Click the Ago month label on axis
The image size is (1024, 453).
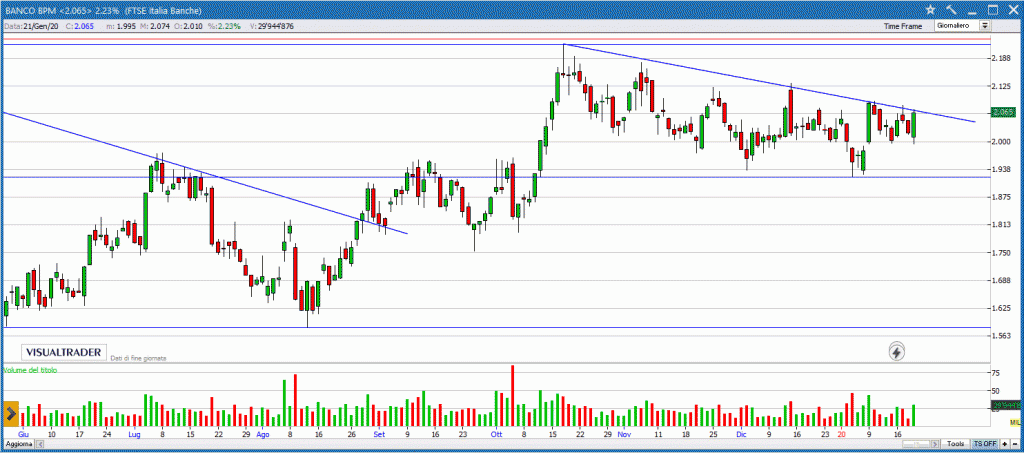click(263, 433)
